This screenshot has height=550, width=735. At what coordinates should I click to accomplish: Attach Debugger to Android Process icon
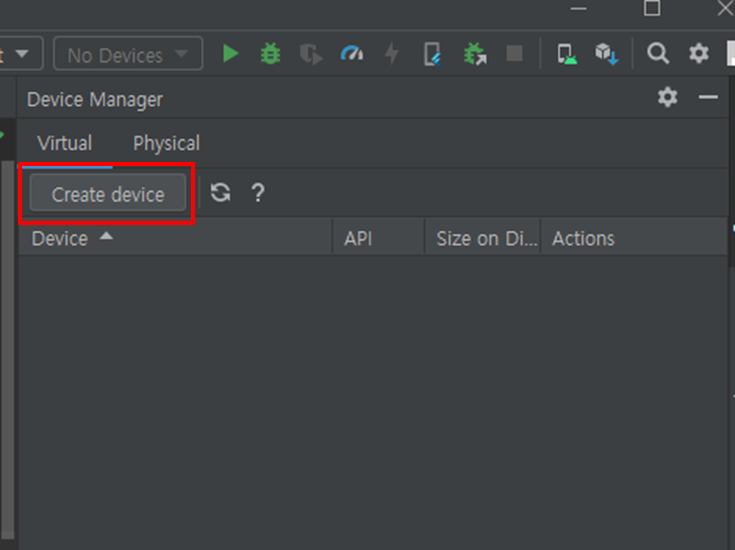[x=475, y=53]
